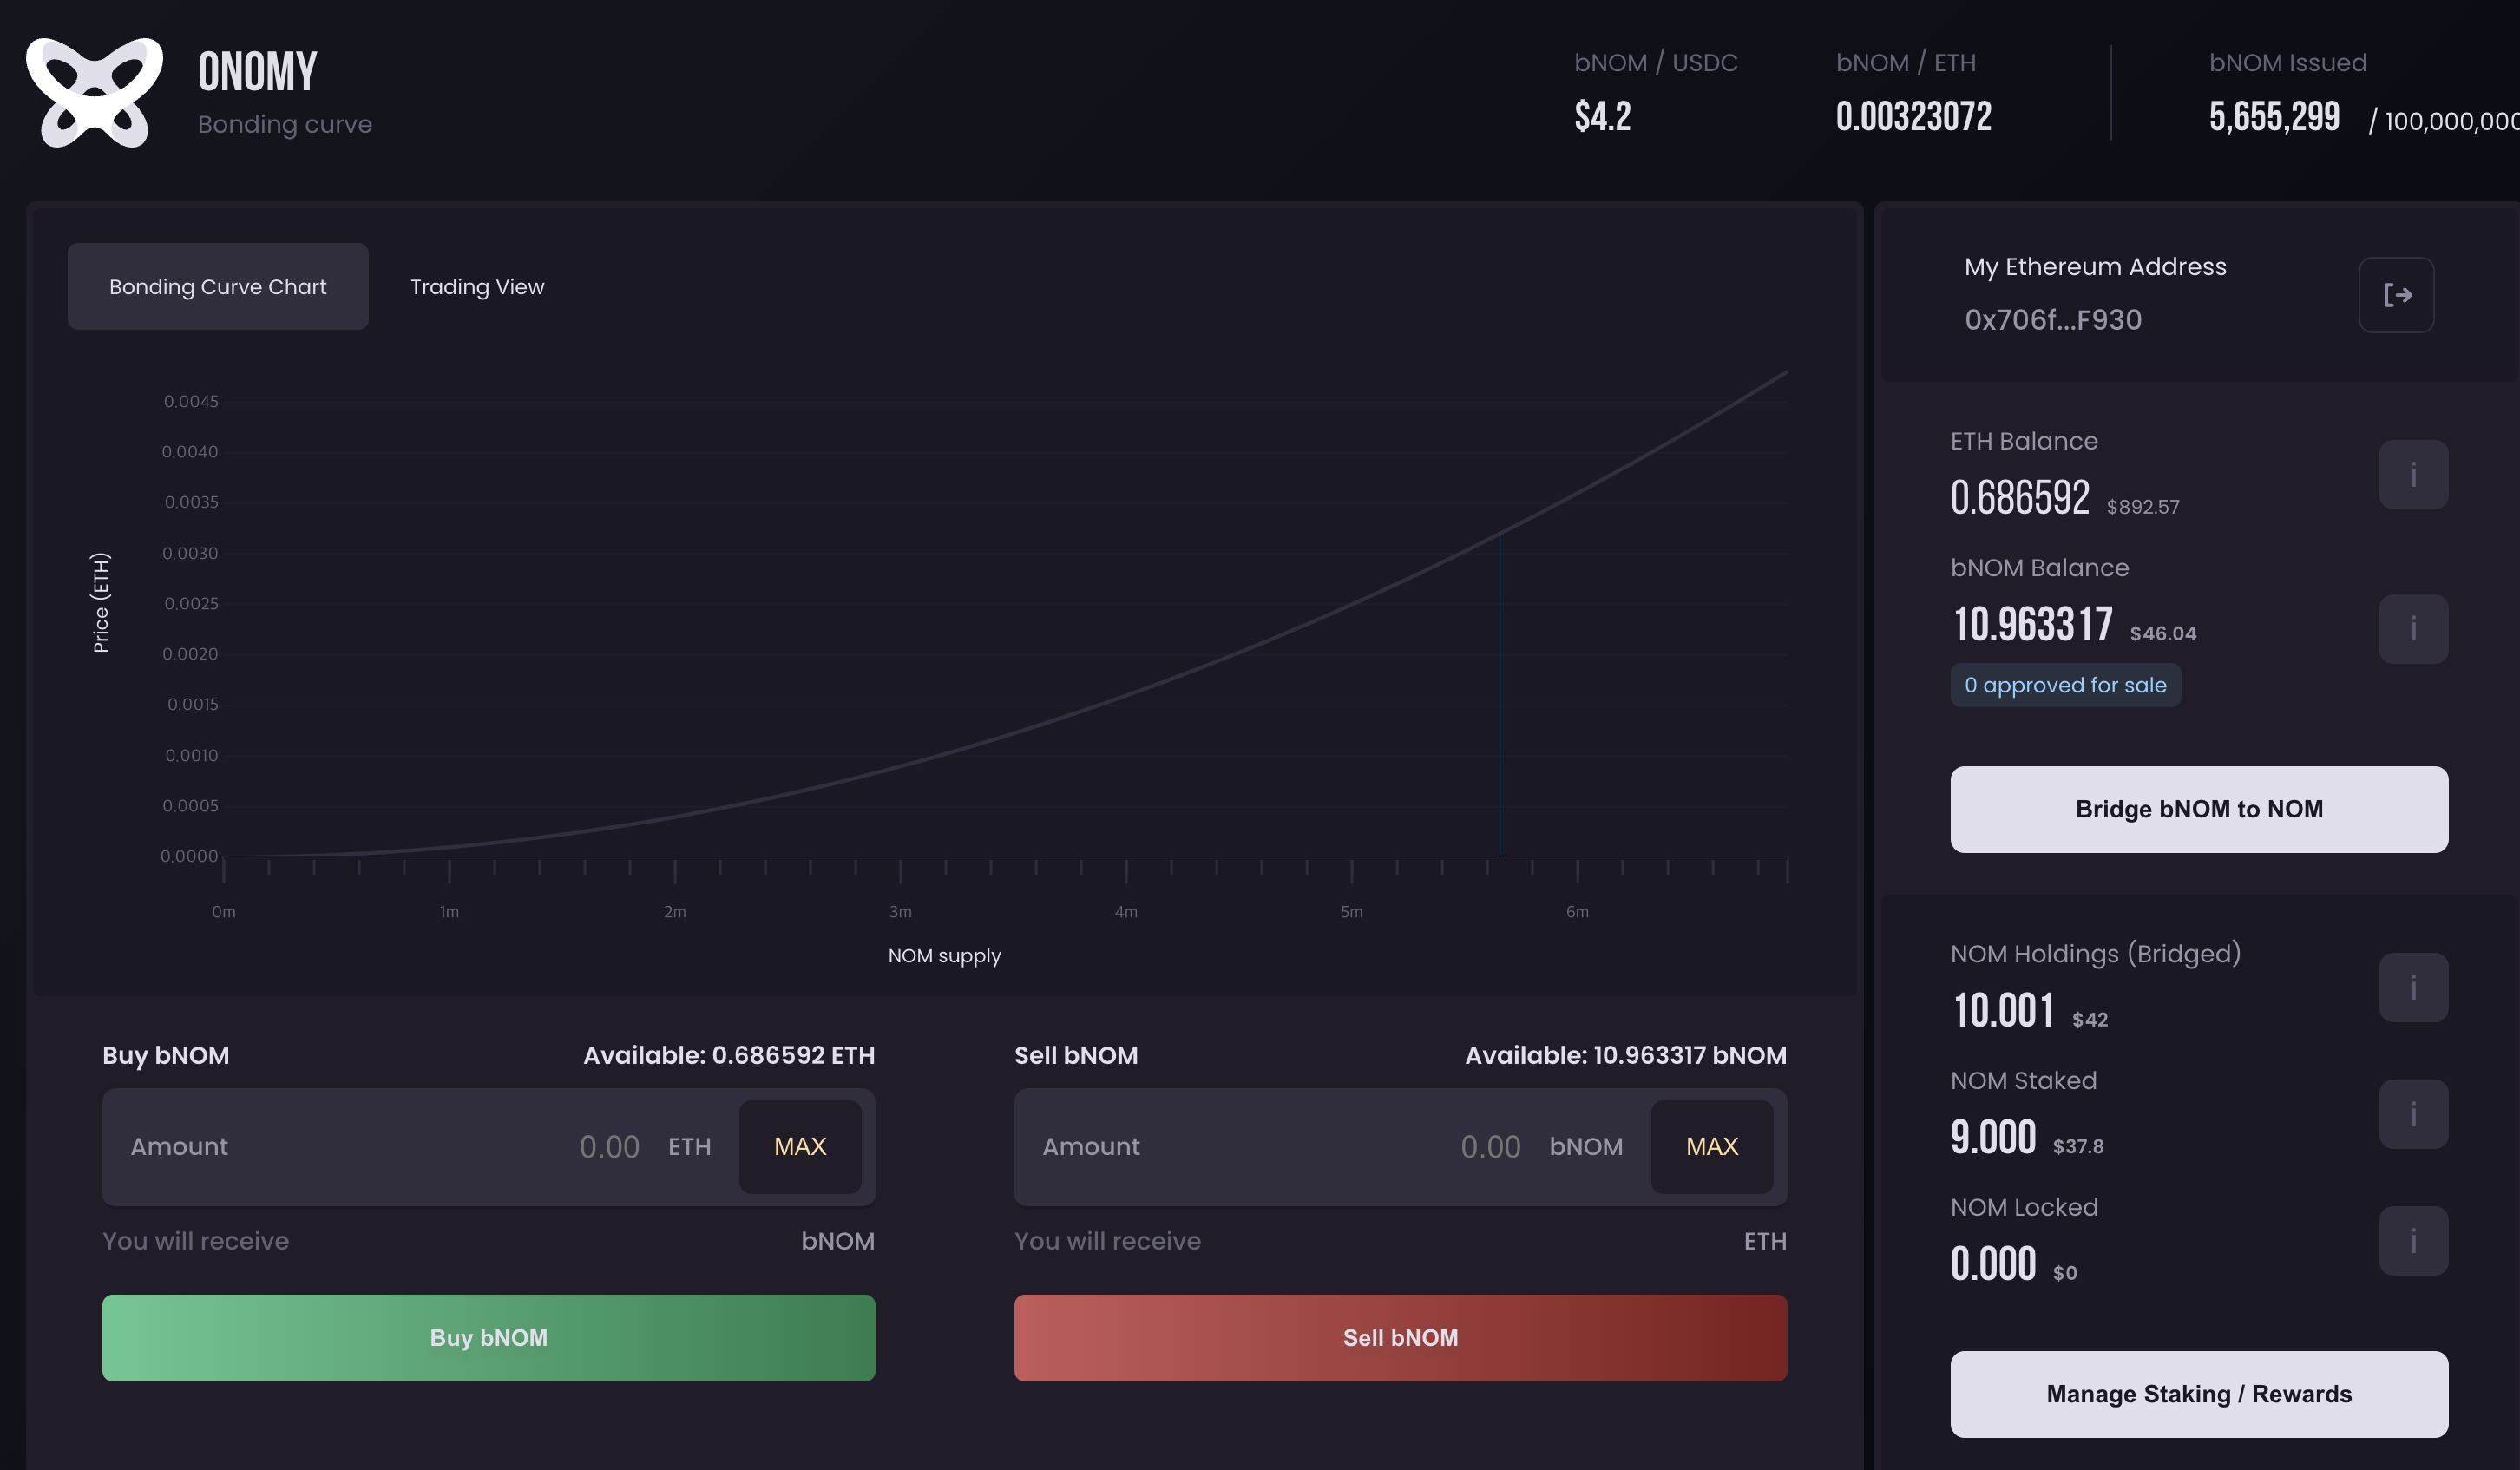Click the 0x706f...F930 wallet address
The image size is (2520, 1470).
2052,320
